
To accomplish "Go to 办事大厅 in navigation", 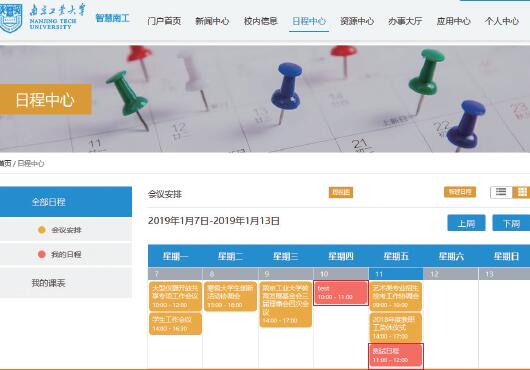I will click(x=405, y=21).
